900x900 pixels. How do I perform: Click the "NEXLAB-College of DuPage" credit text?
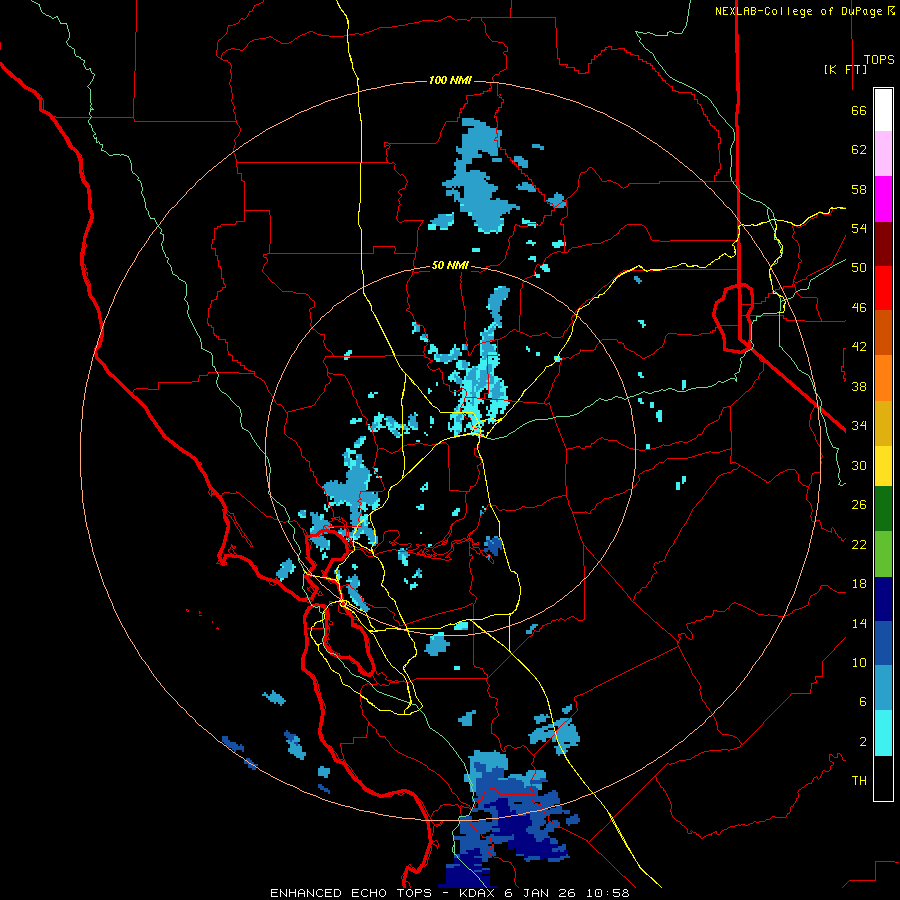[x=800, y=11]
